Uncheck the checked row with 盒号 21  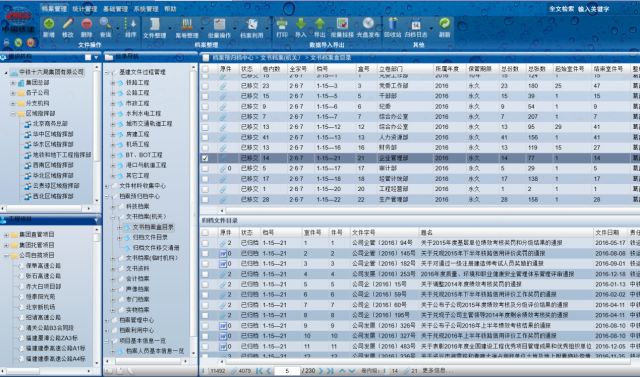point(205,158)
